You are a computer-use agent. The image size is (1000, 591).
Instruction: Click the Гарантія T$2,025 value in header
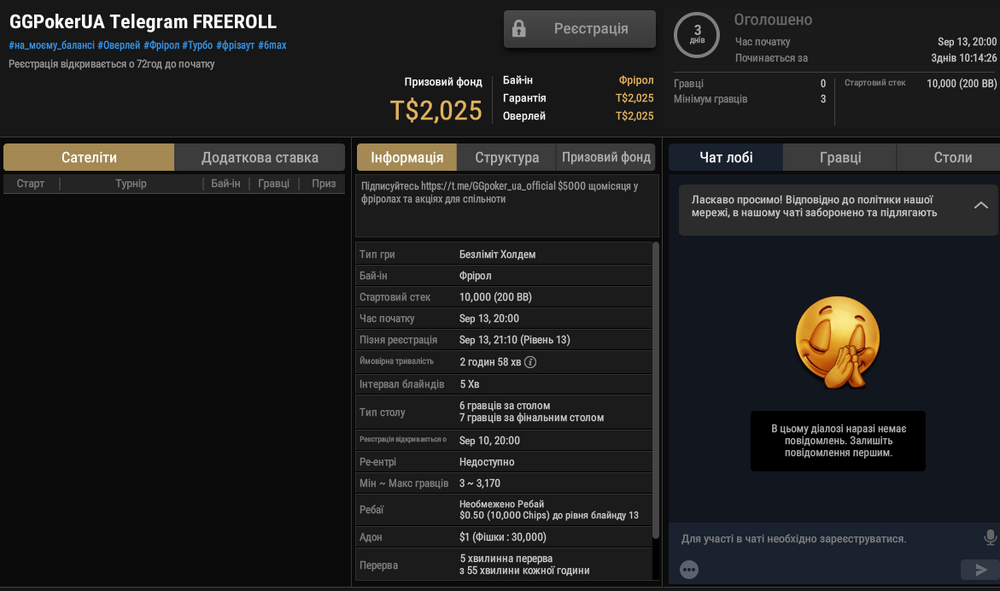pos(634,98)
